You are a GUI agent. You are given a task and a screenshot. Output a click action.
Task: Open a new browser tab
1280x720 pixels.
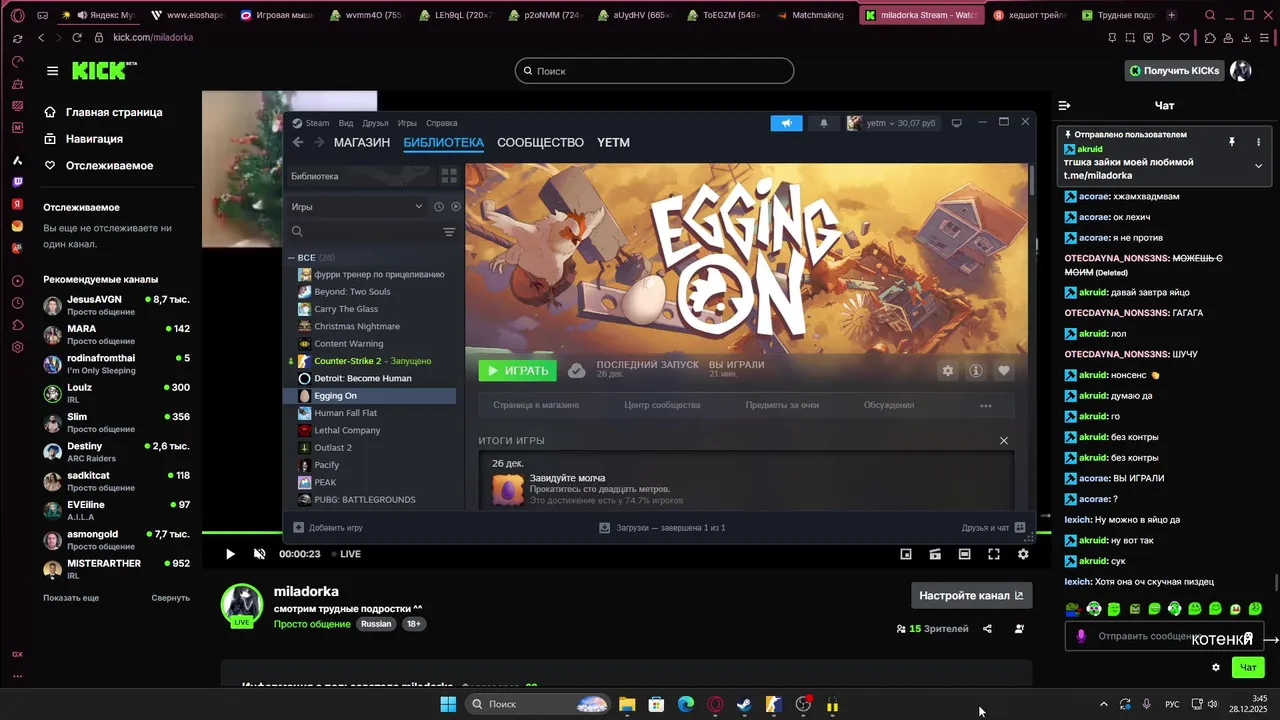[x=1172, y=15]
